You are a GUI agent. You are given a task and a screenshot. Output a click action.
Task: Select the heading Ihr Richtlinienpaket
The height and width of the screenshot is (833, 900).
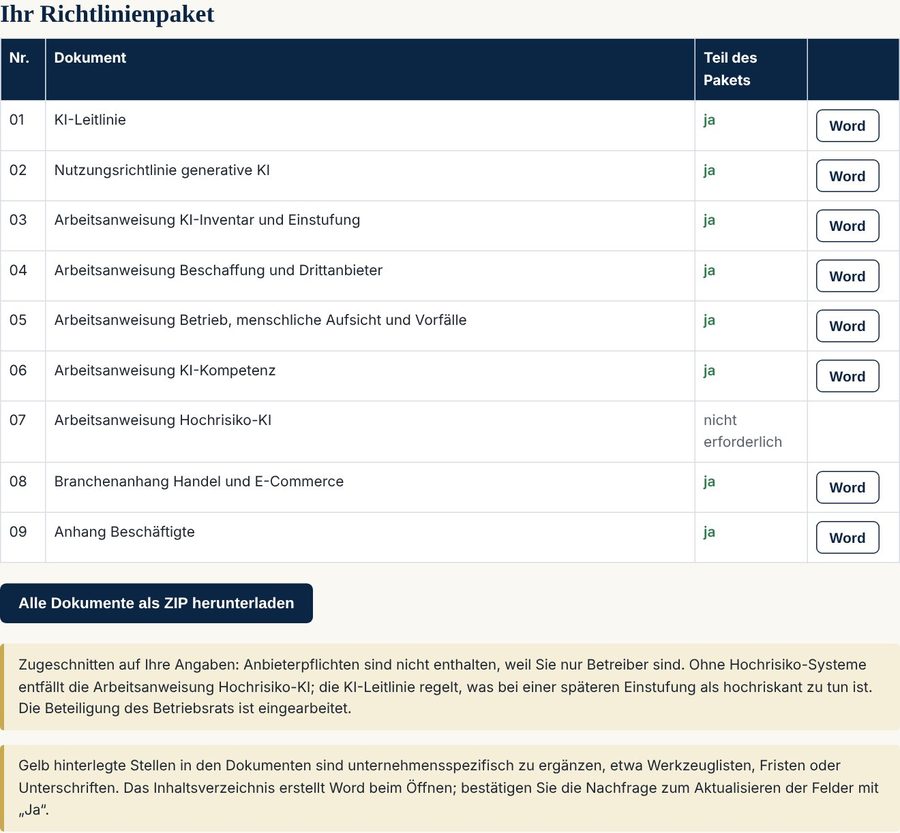[x=107, y=14]
